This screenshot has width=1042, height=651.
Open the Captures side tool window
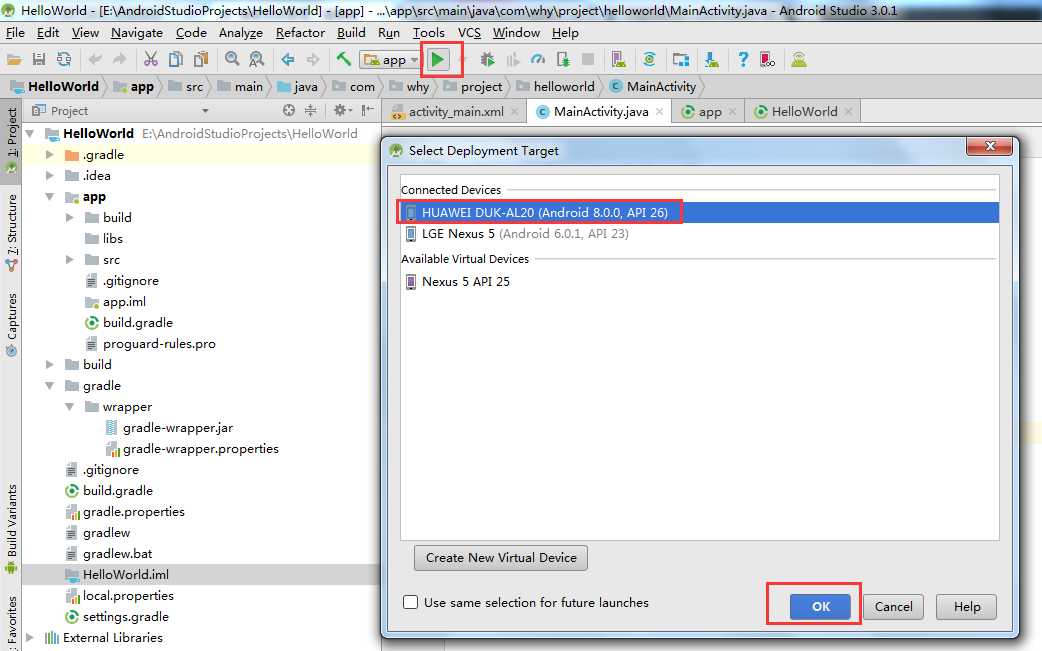click(11, 324)
